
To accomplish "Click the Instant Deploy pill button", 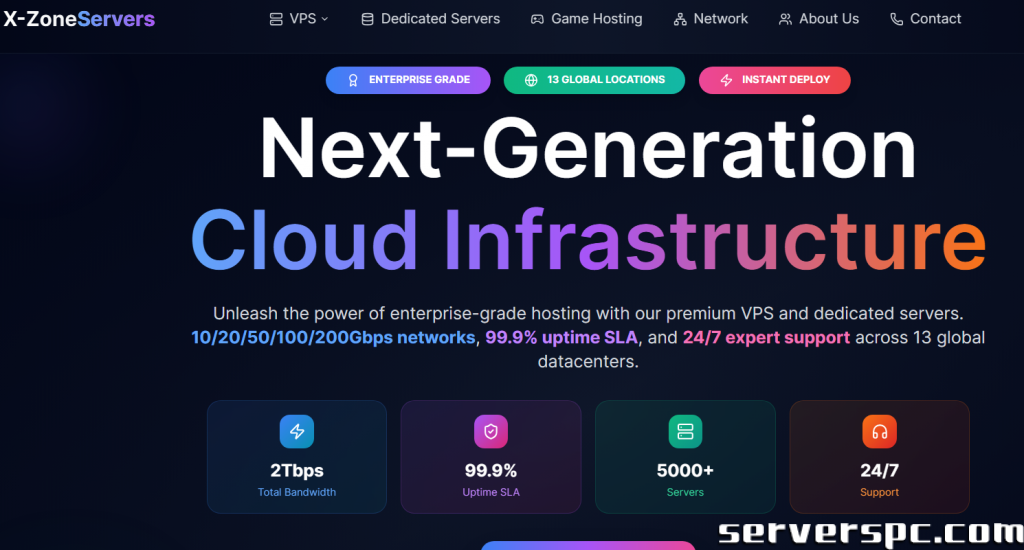I will coord(774,80).
